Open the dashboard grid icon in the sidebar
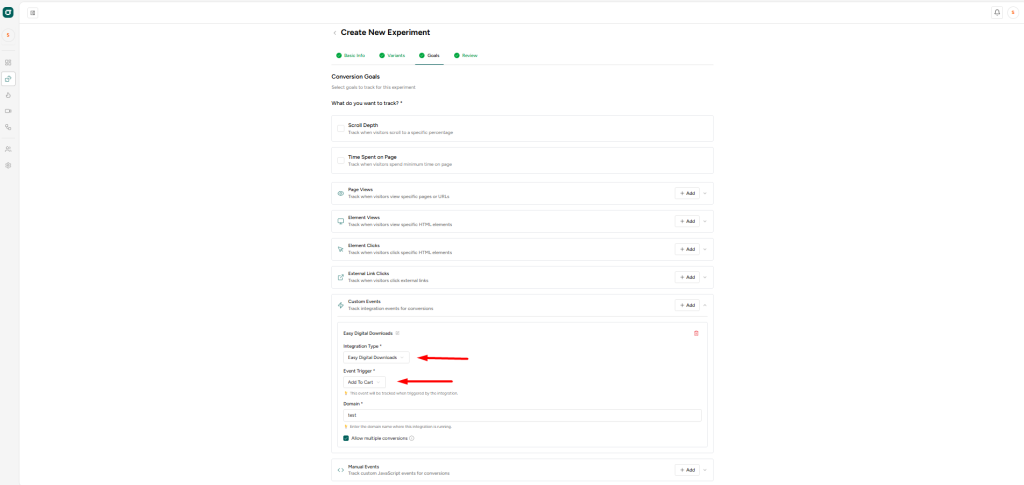The height and width of the screenshot is (485, 1024). pos(8,63)
